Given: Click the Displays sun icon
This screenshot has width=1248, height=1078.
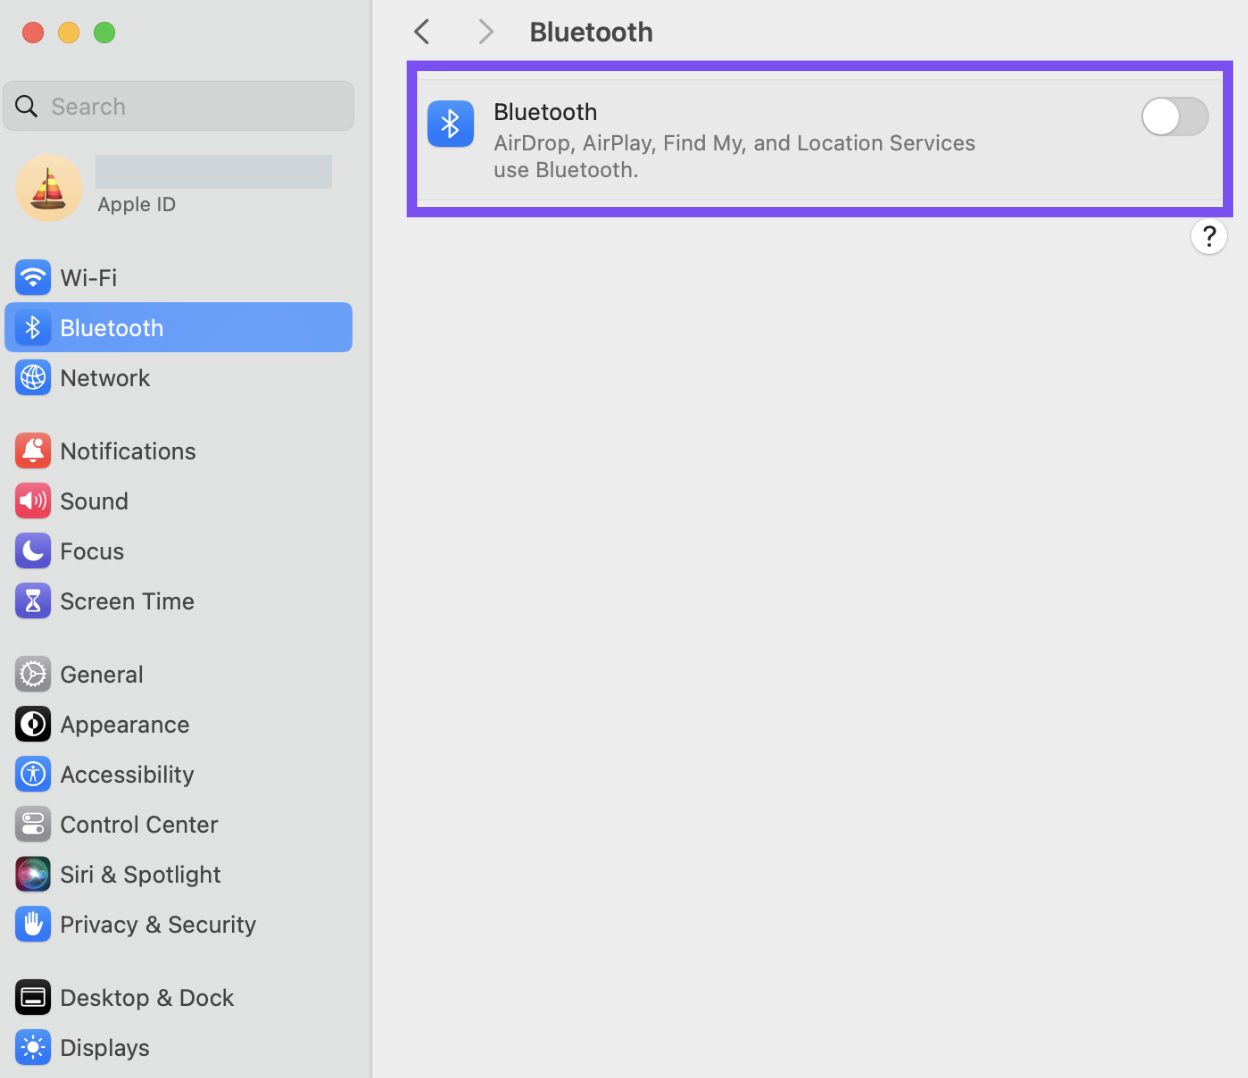Looking at the screenshot, I should [x=33, y=1047].
